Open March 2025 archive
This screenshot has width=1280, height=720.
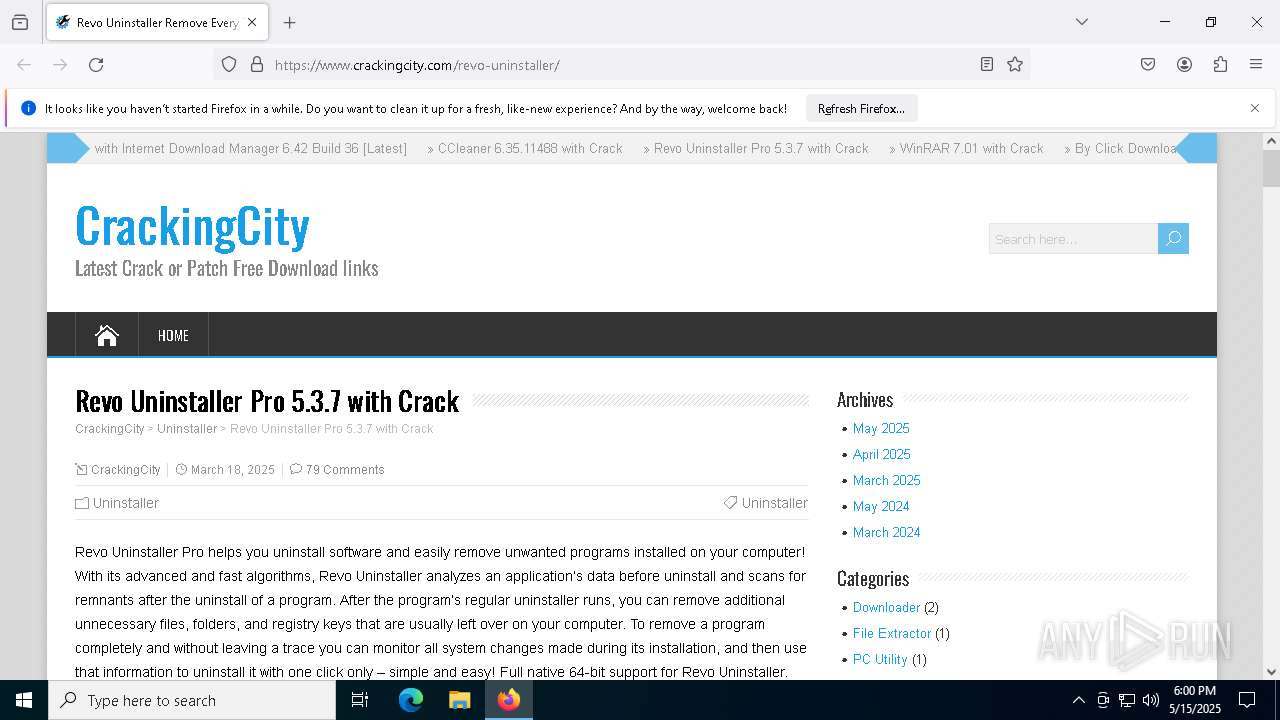pyautogui.click(x=887, y=480)
